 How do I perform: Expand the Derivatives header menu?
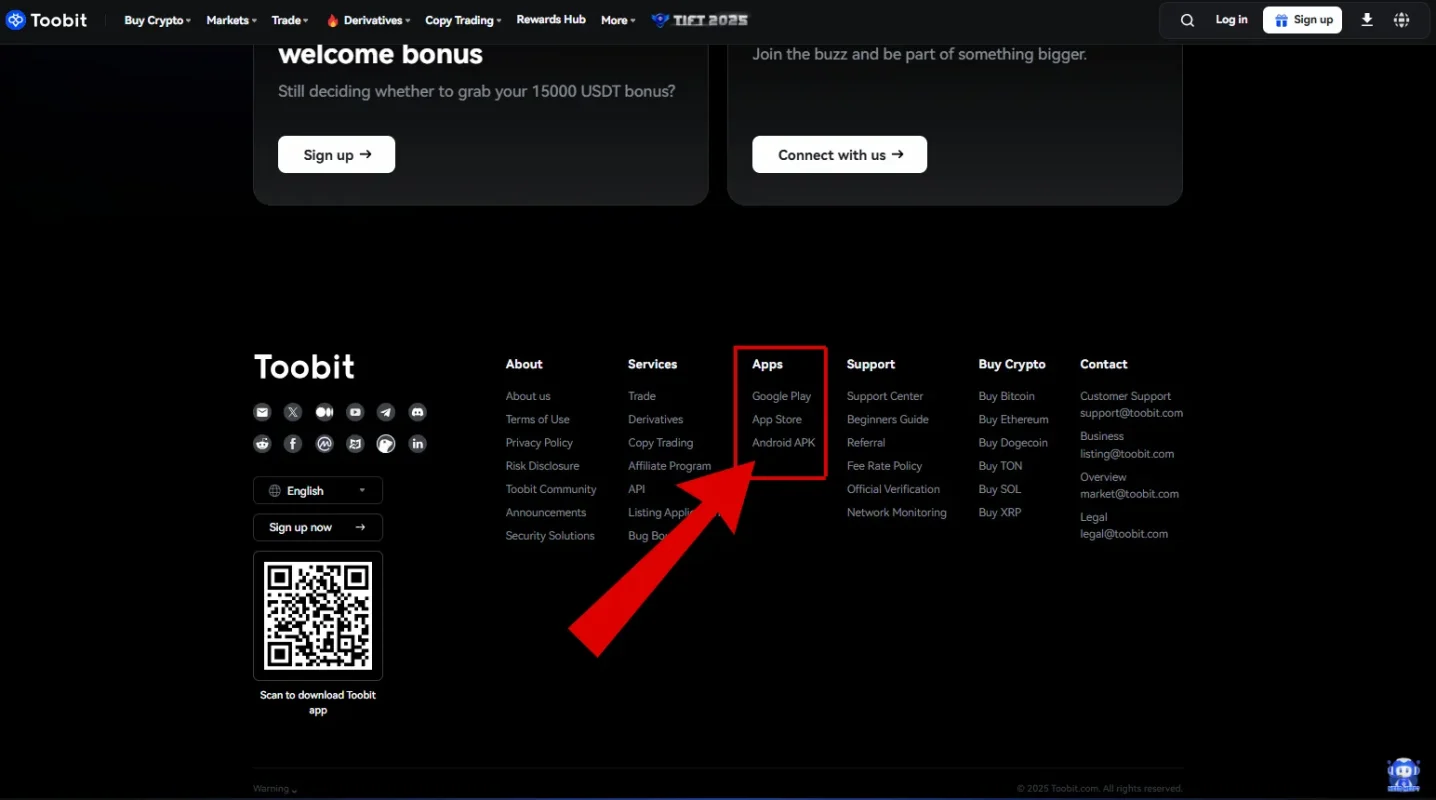[x=368, y=20]
